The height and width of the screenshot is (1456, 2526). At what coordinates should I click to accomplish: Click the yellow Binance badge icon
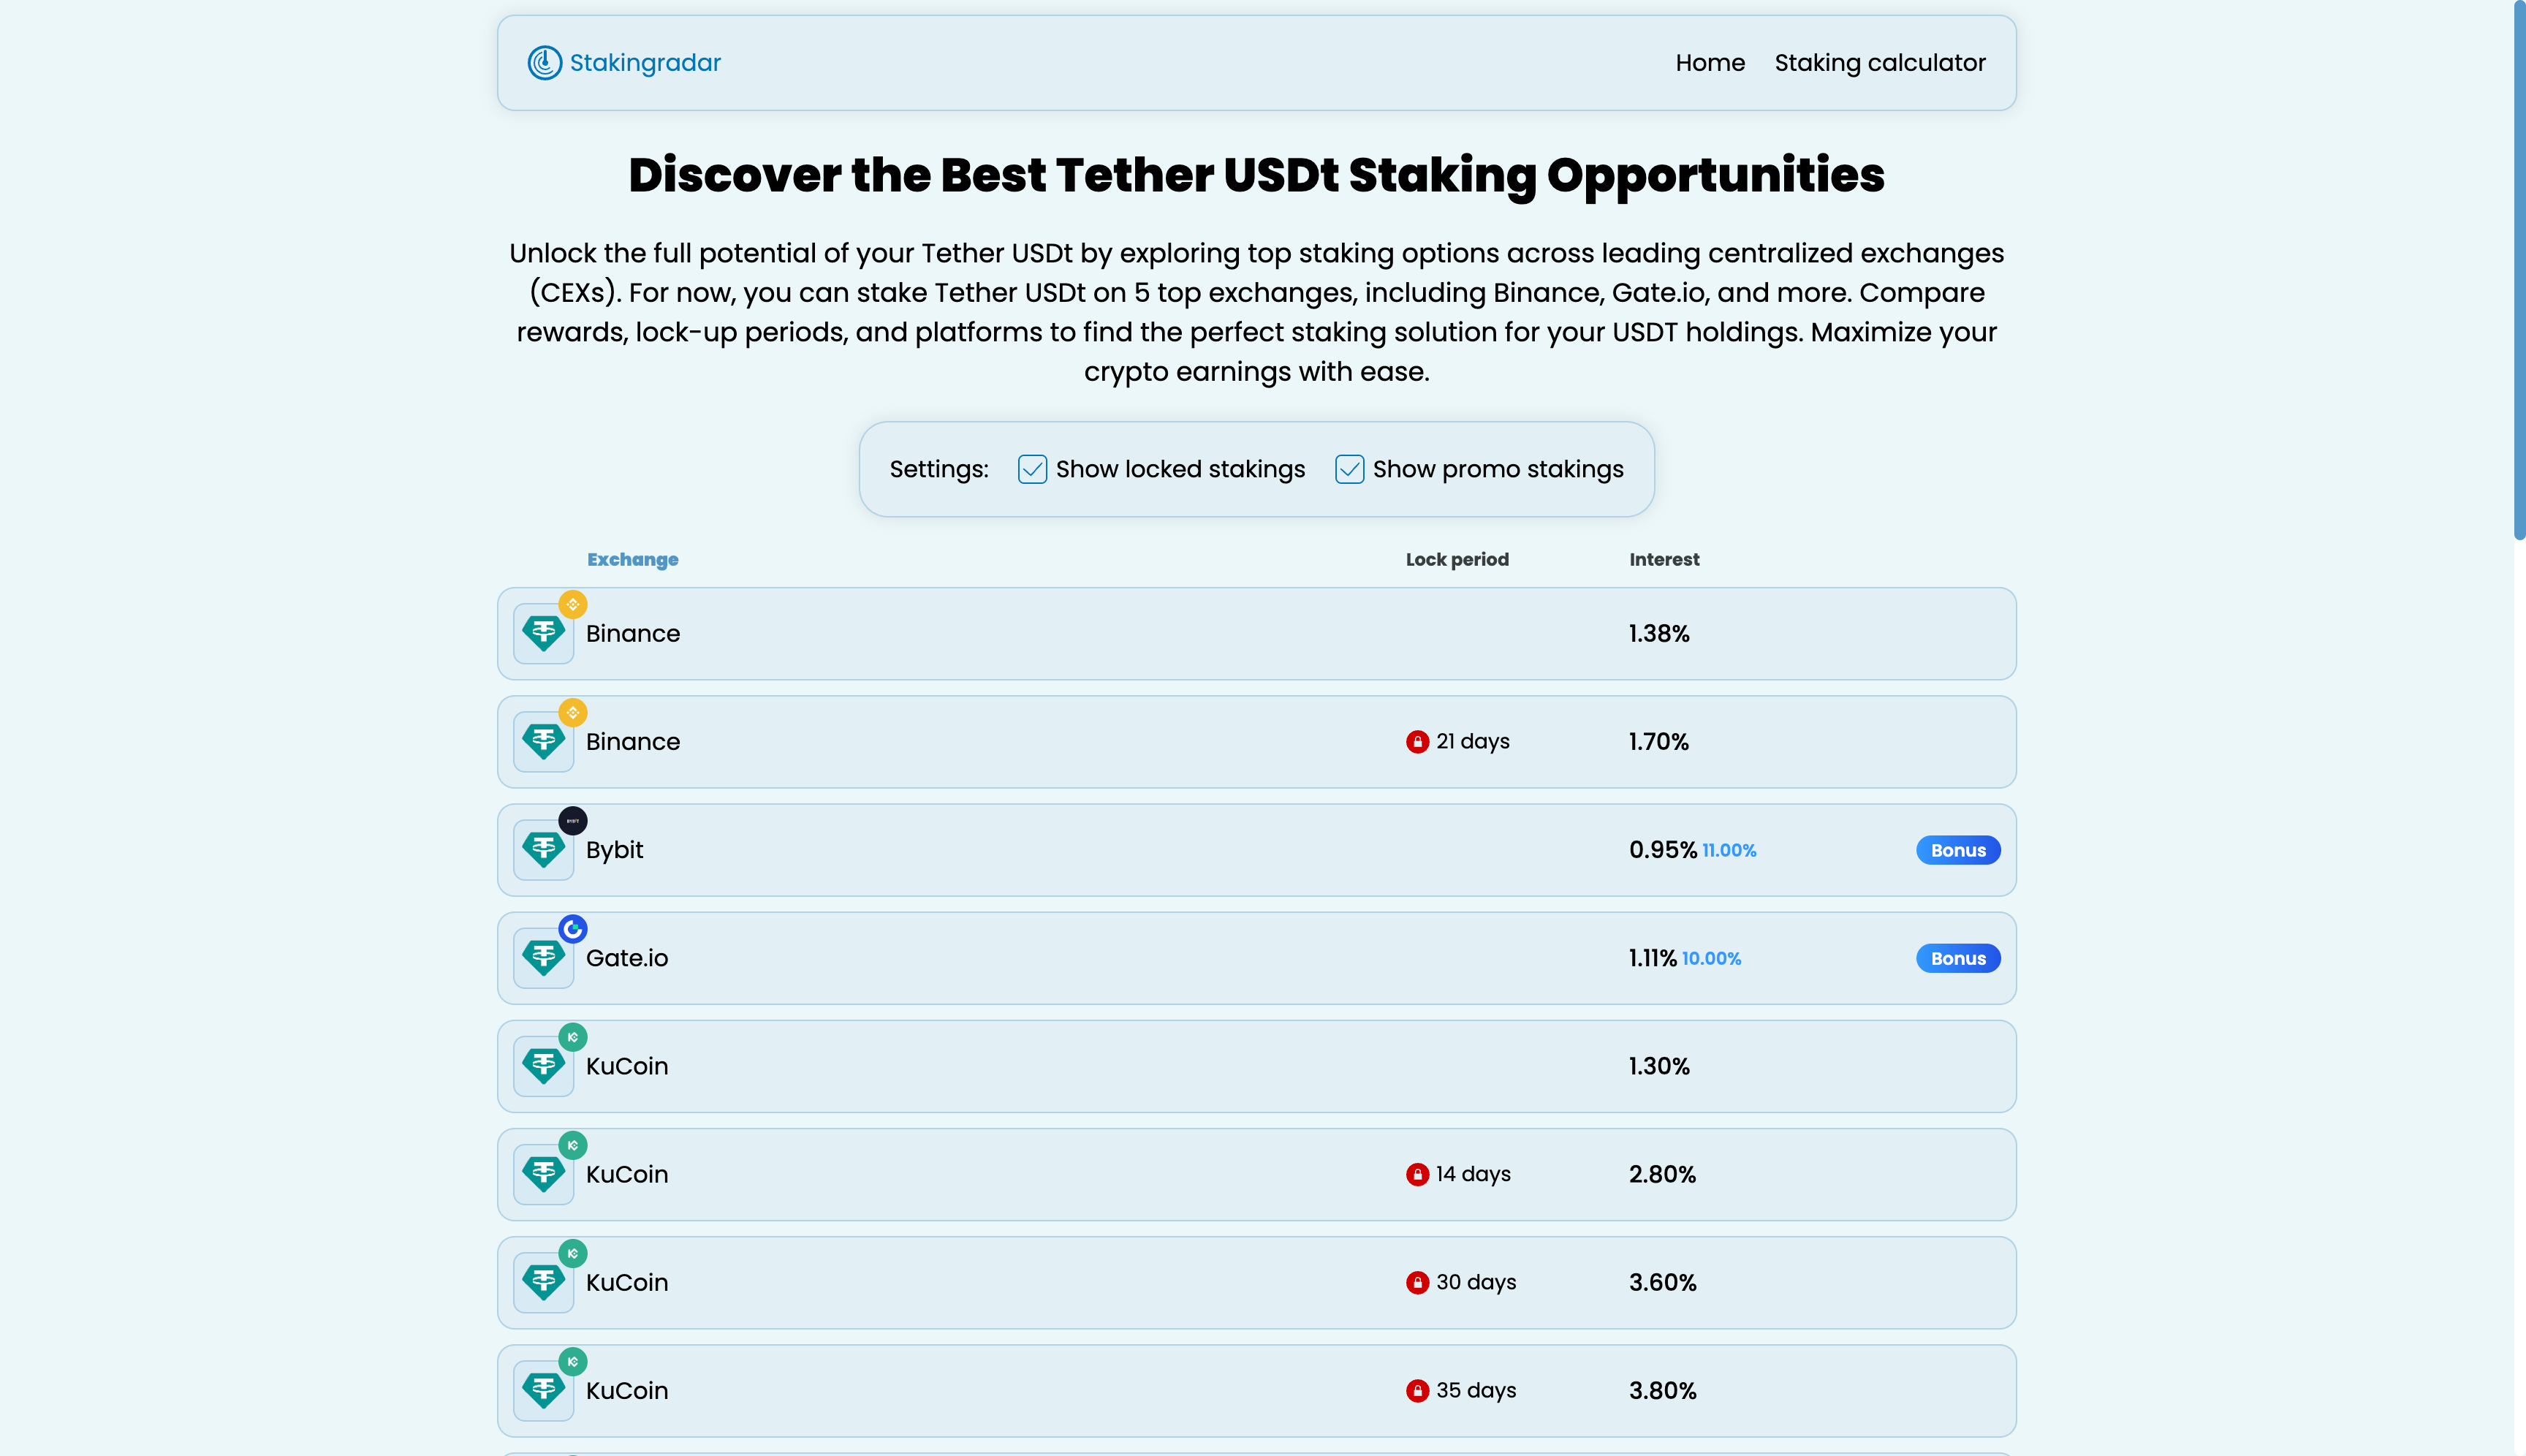coord(572,604)
